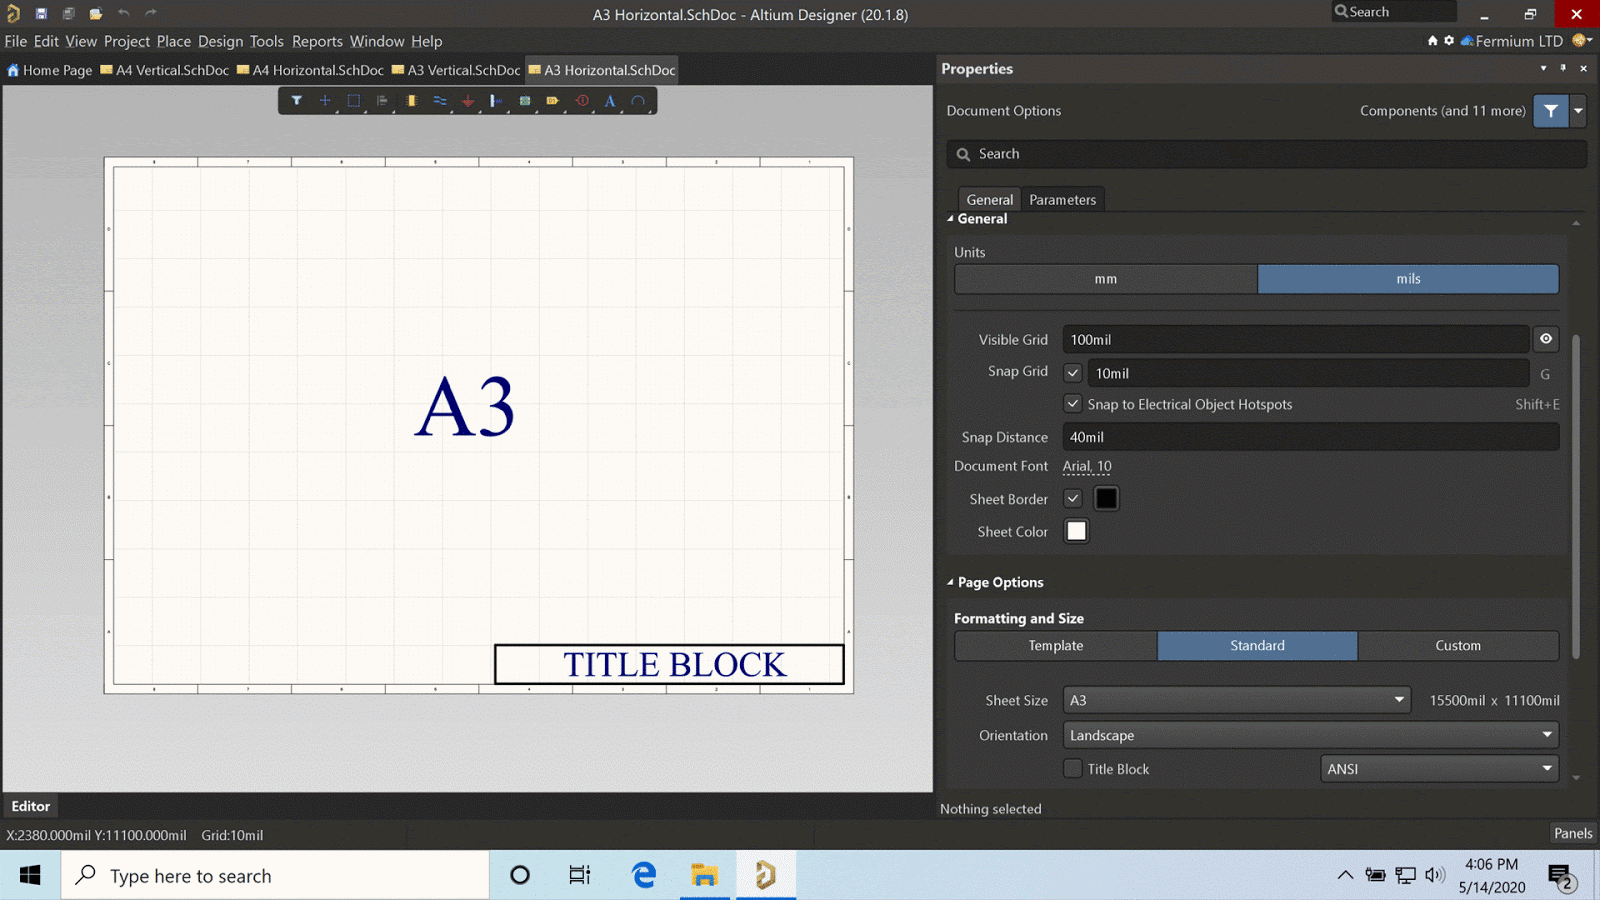This screenshot has height=900, width=1600.
Task: Click the Properties panel search field
Action: tap(1266, 154)
